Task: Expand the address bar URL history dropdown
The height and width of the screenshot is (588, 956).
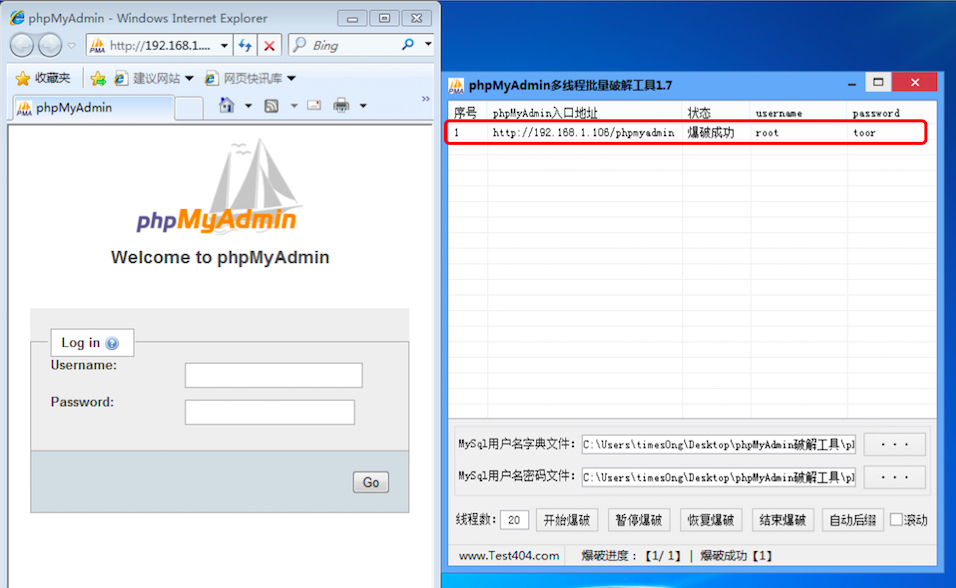Action: (x=224, y=46)
